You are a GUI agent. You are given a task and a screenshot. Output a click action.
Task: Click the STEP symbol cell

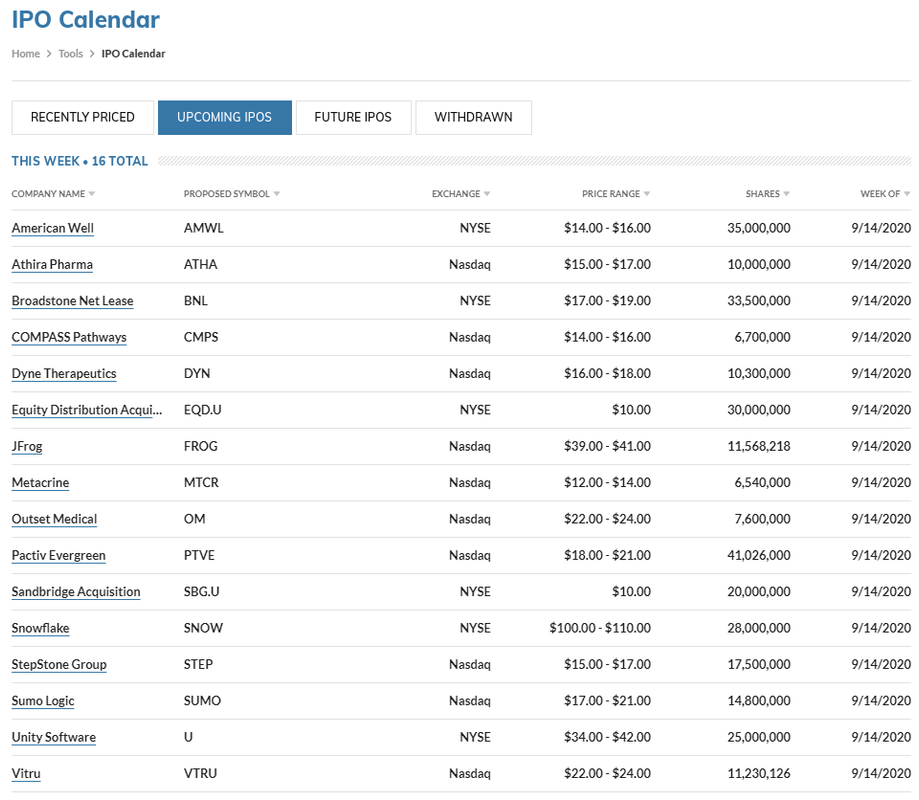coord(198,665)
